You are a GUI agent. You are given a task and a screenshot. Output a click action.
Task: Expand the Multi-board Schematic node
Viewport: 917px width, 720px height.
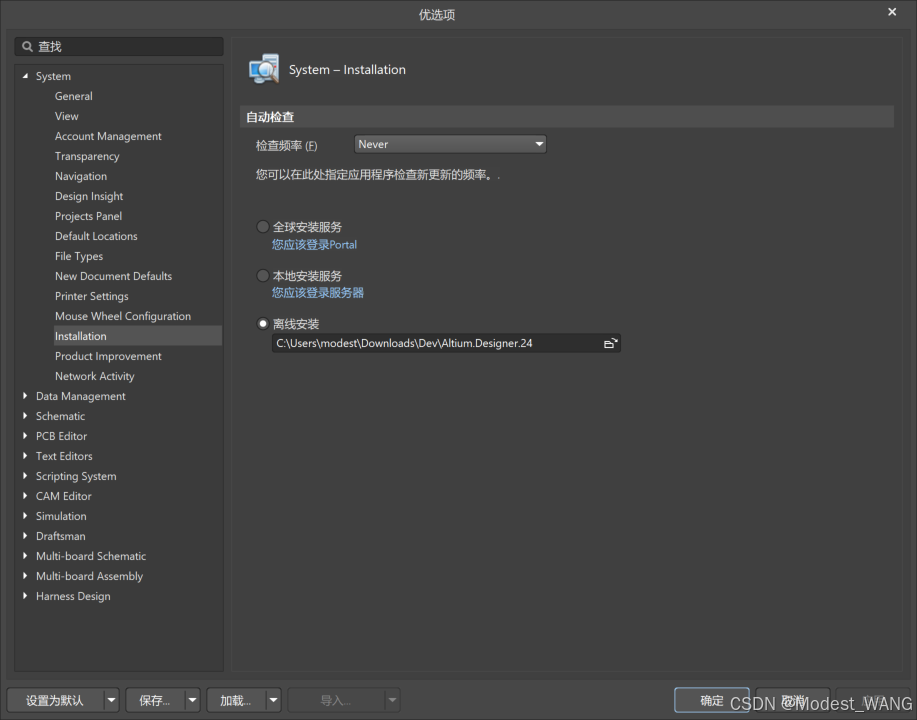coord(25,556)
